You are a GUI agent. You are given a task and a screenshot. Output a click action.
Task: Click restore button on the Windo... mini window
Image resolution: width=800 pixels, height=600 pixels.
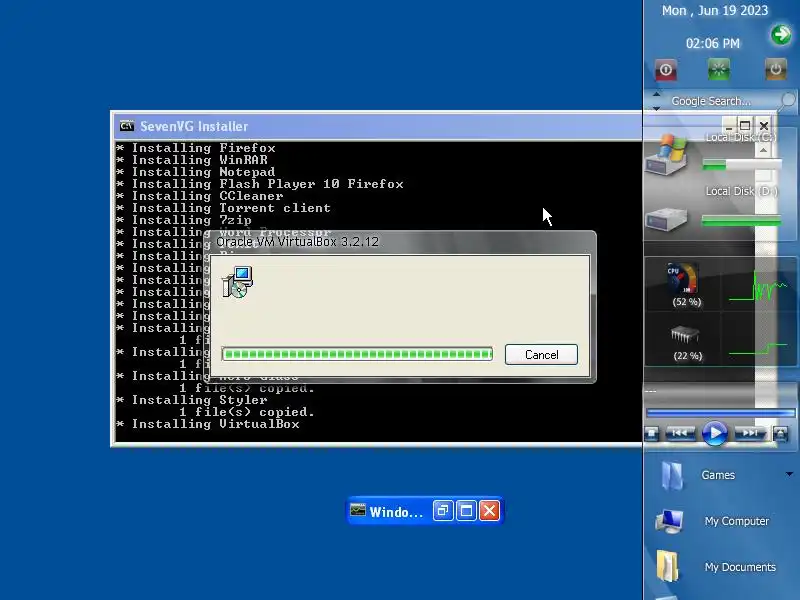coord(442,511)
